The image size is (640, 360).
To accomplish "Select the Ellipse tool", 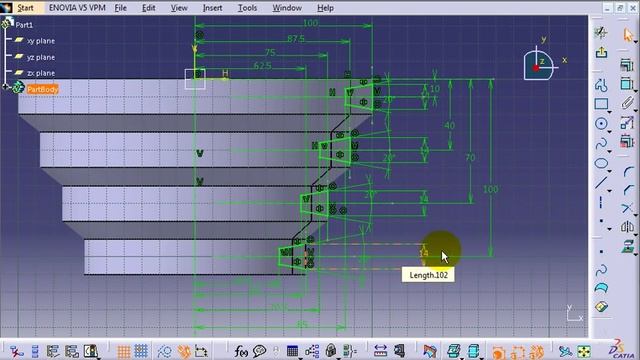I will (601, 164).
